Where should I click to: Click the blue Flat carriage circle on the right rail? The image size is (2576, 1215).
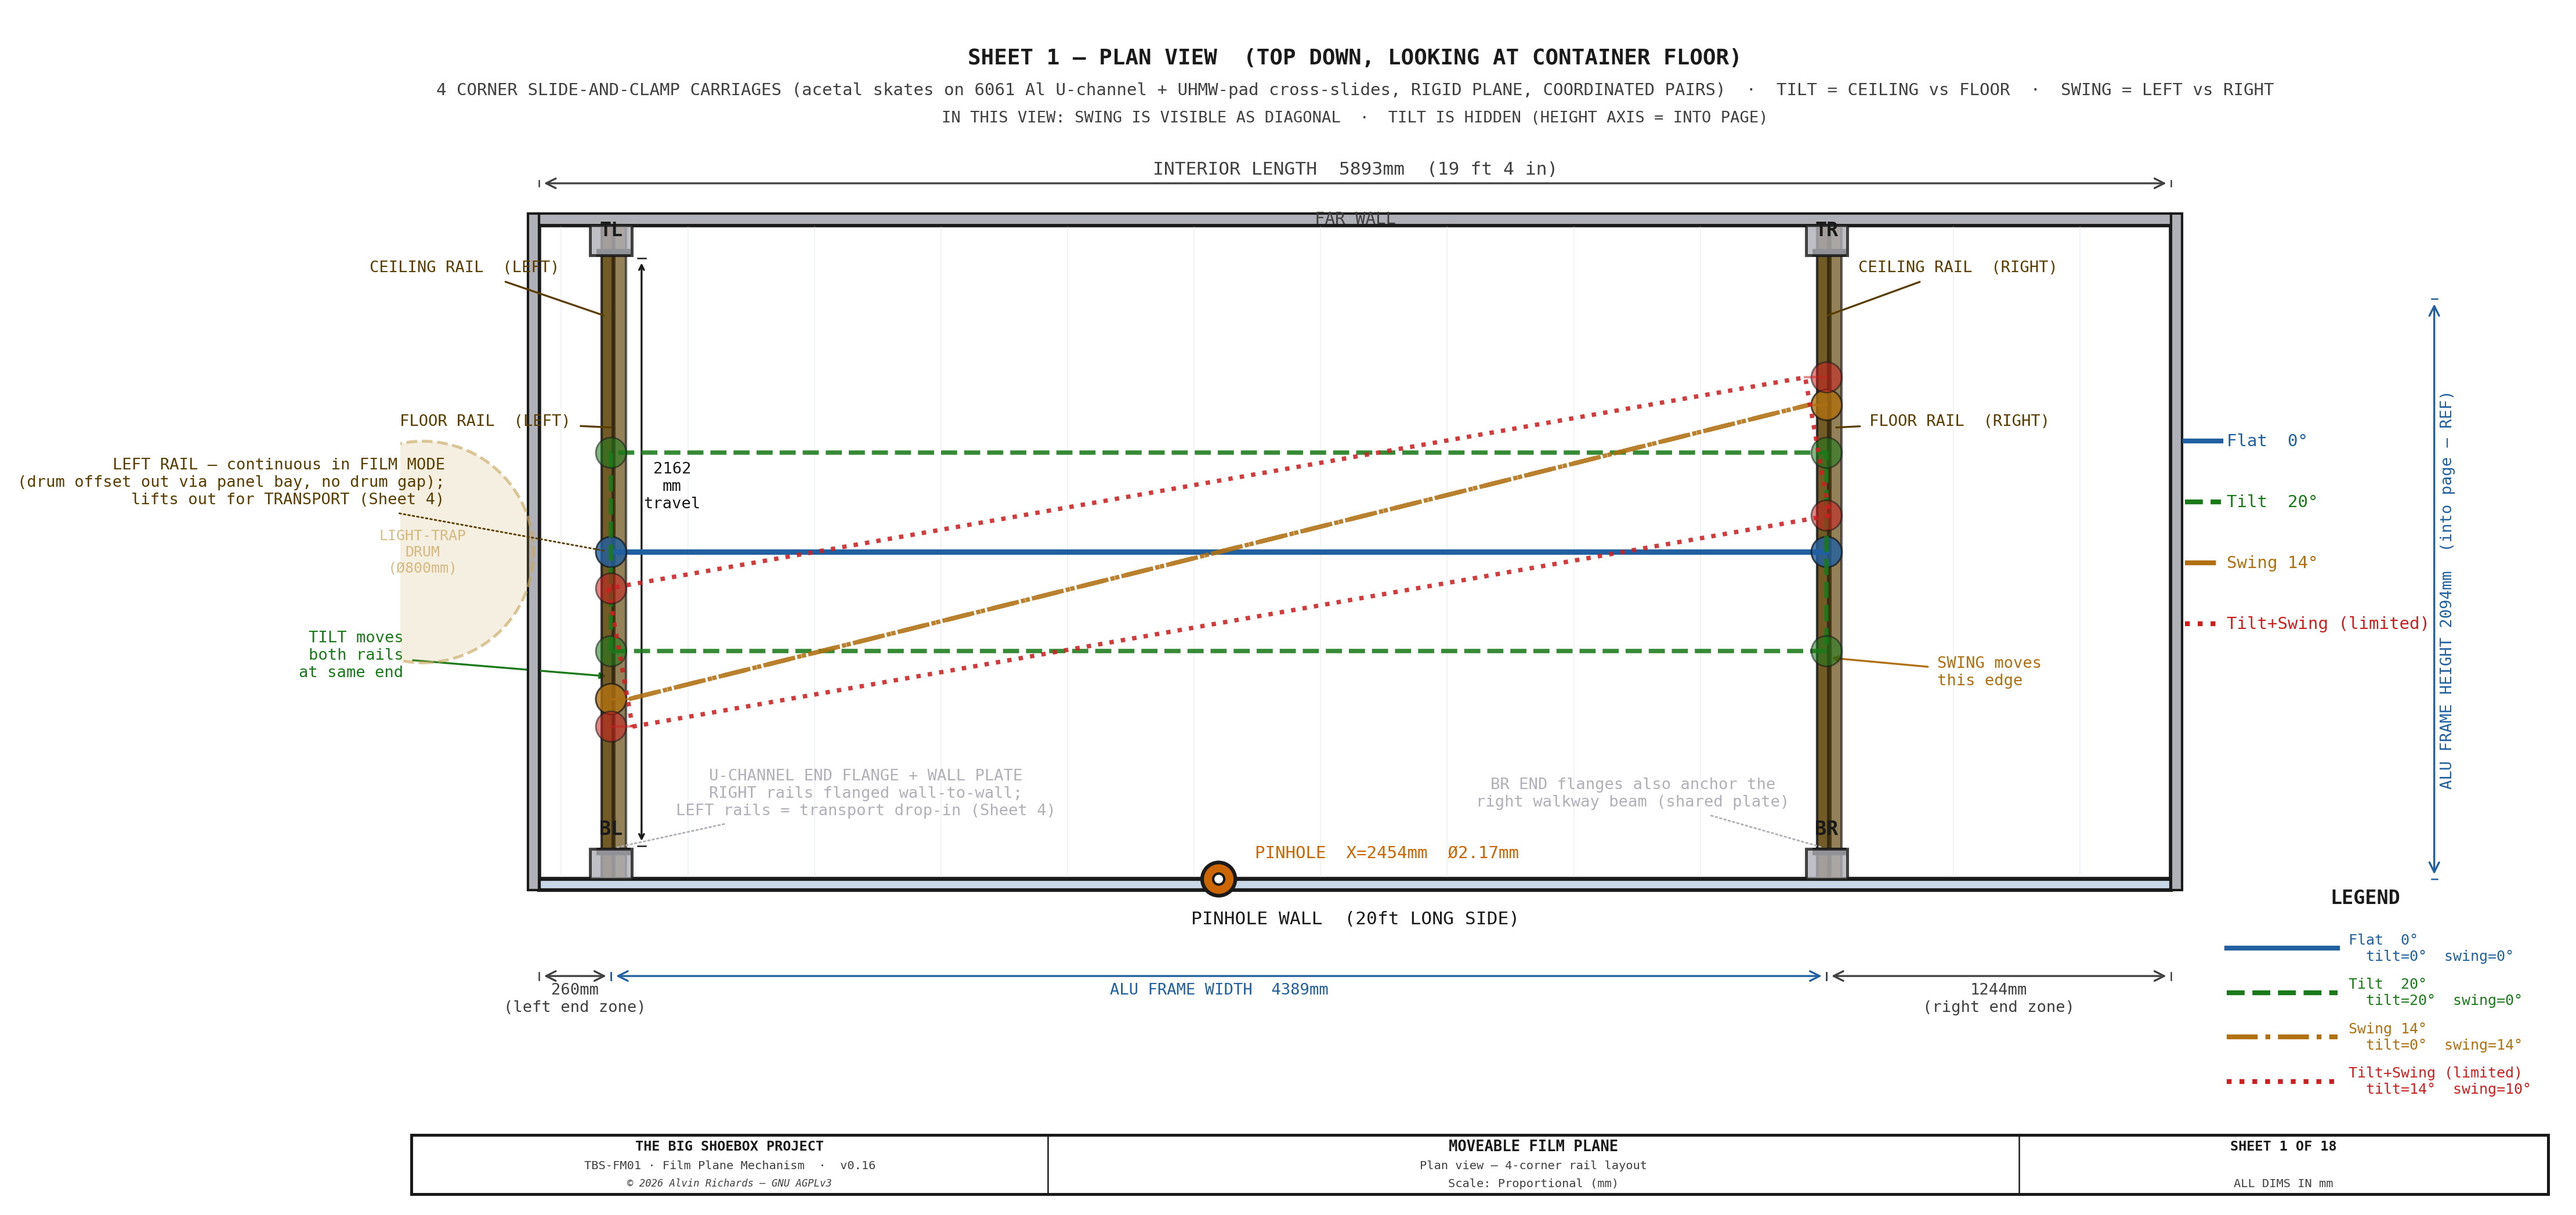coord(1826,552)
